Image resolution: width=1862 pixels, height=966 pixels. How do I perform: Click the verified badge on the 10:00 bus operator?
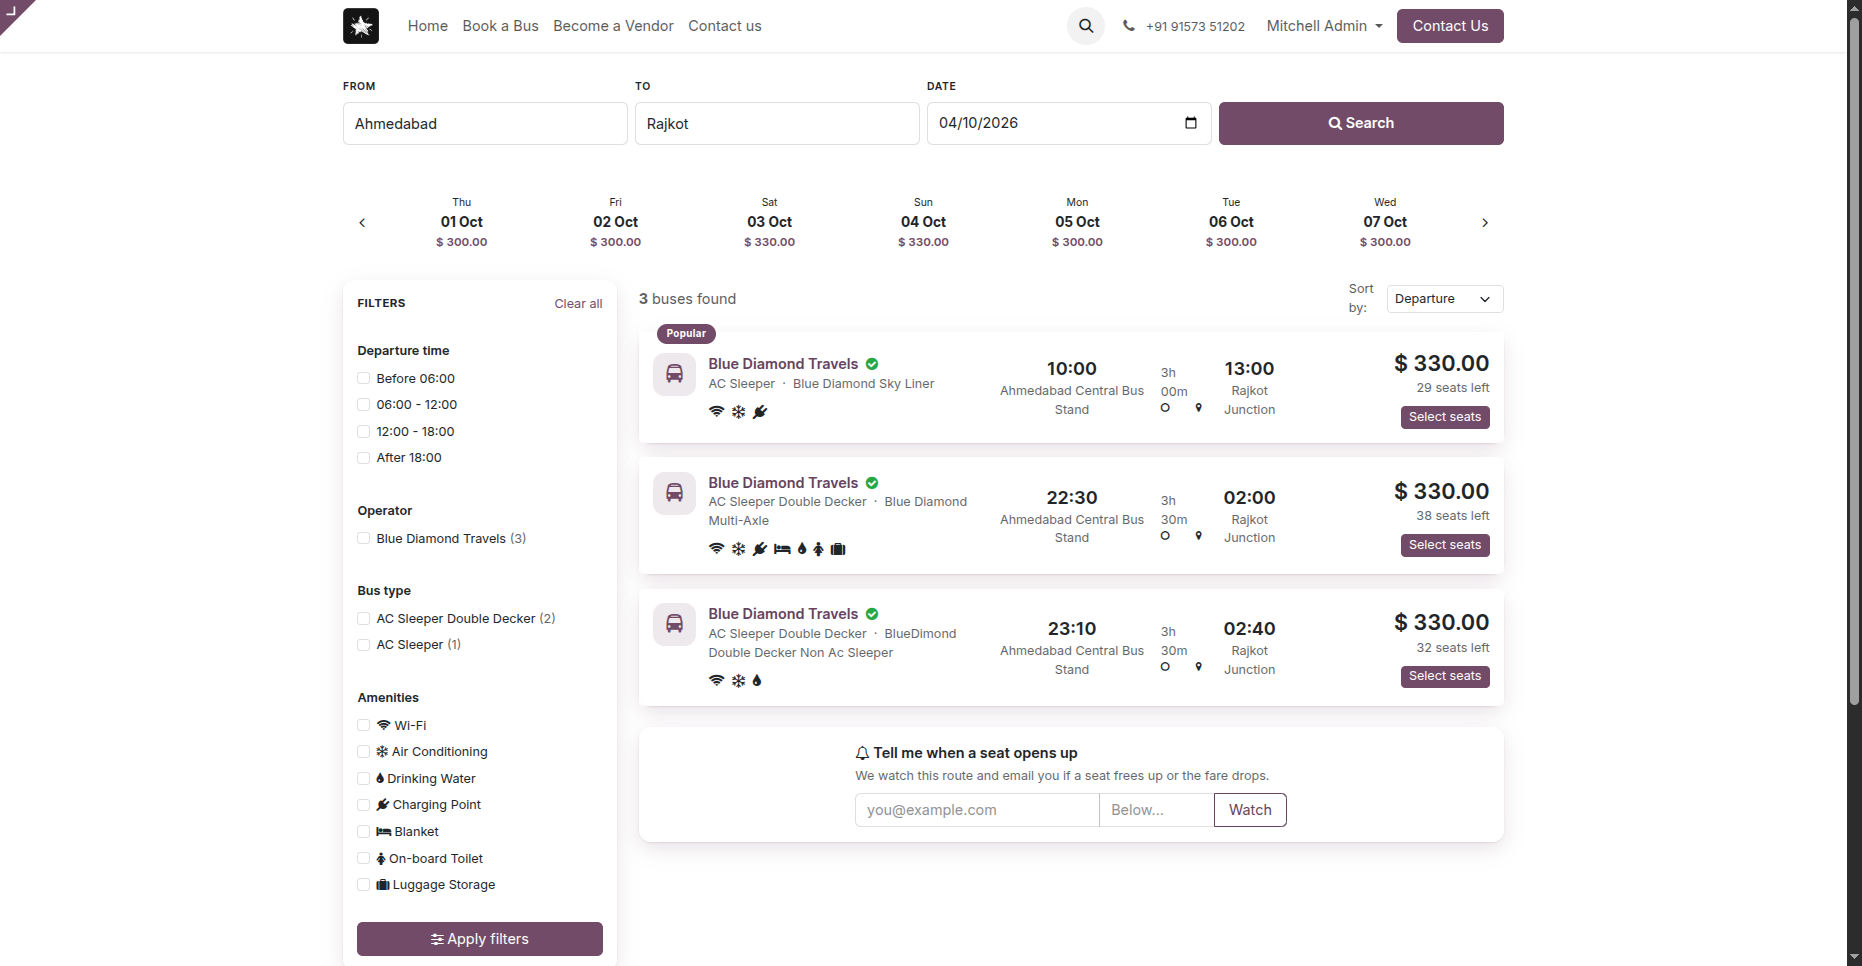(x=872, y=364)
